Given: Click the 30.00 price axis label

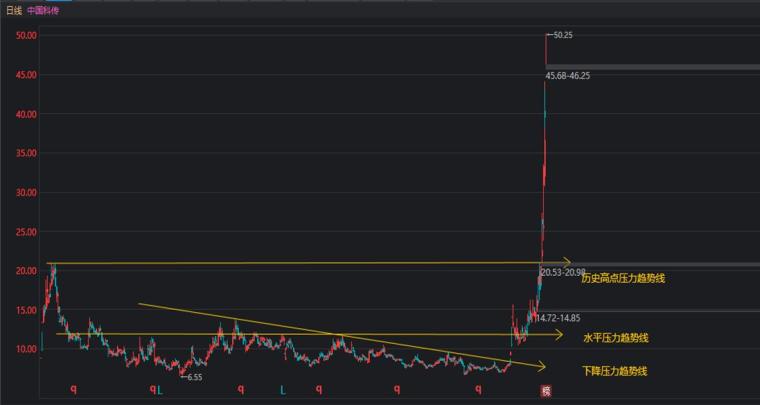Looking at the screenshot, I should tap(27, 192).
